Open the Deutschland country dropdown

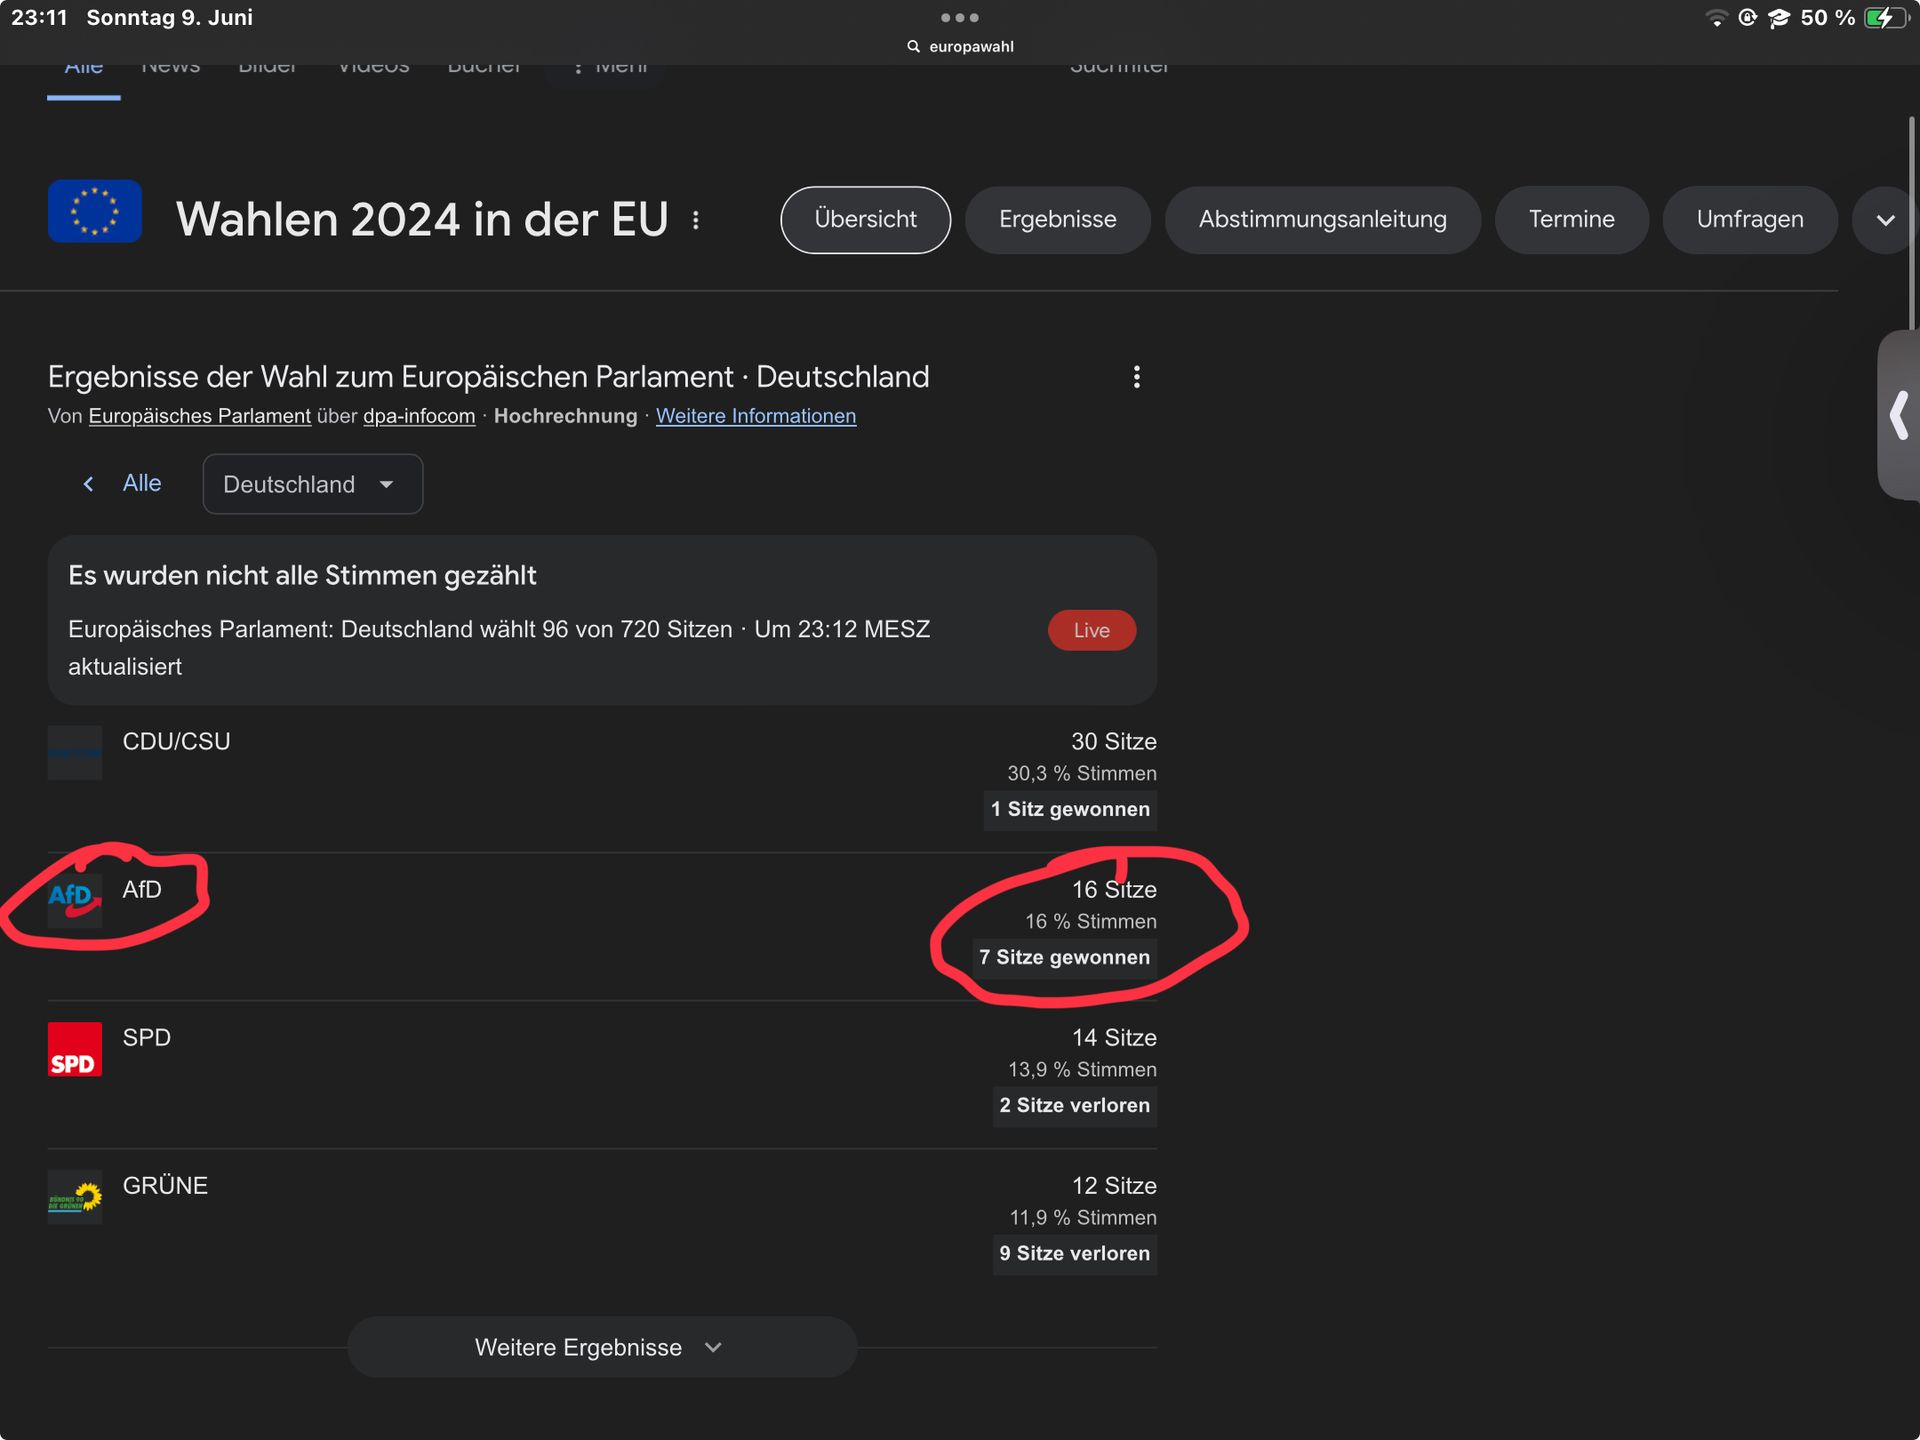click(x=312, y=484)
